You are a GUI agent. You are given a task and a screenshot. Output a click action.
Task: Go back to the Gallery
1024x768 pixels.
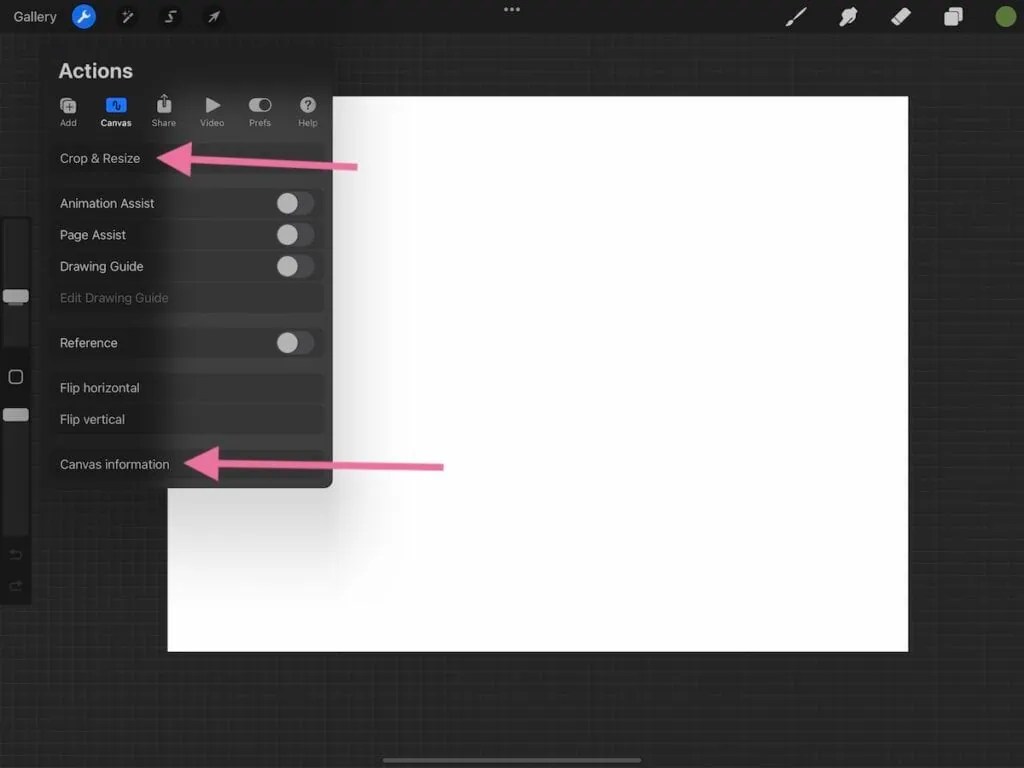(x=35, y=16)
